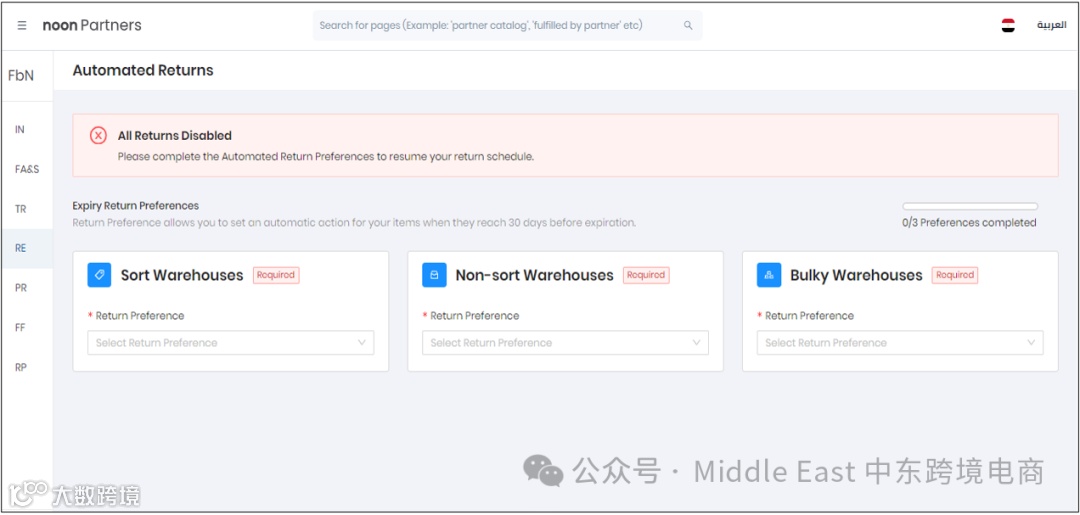The width and height of the screenshot is (1080, 515).
Task: Click the preferences completed progress bar
Action: [970, 207]
